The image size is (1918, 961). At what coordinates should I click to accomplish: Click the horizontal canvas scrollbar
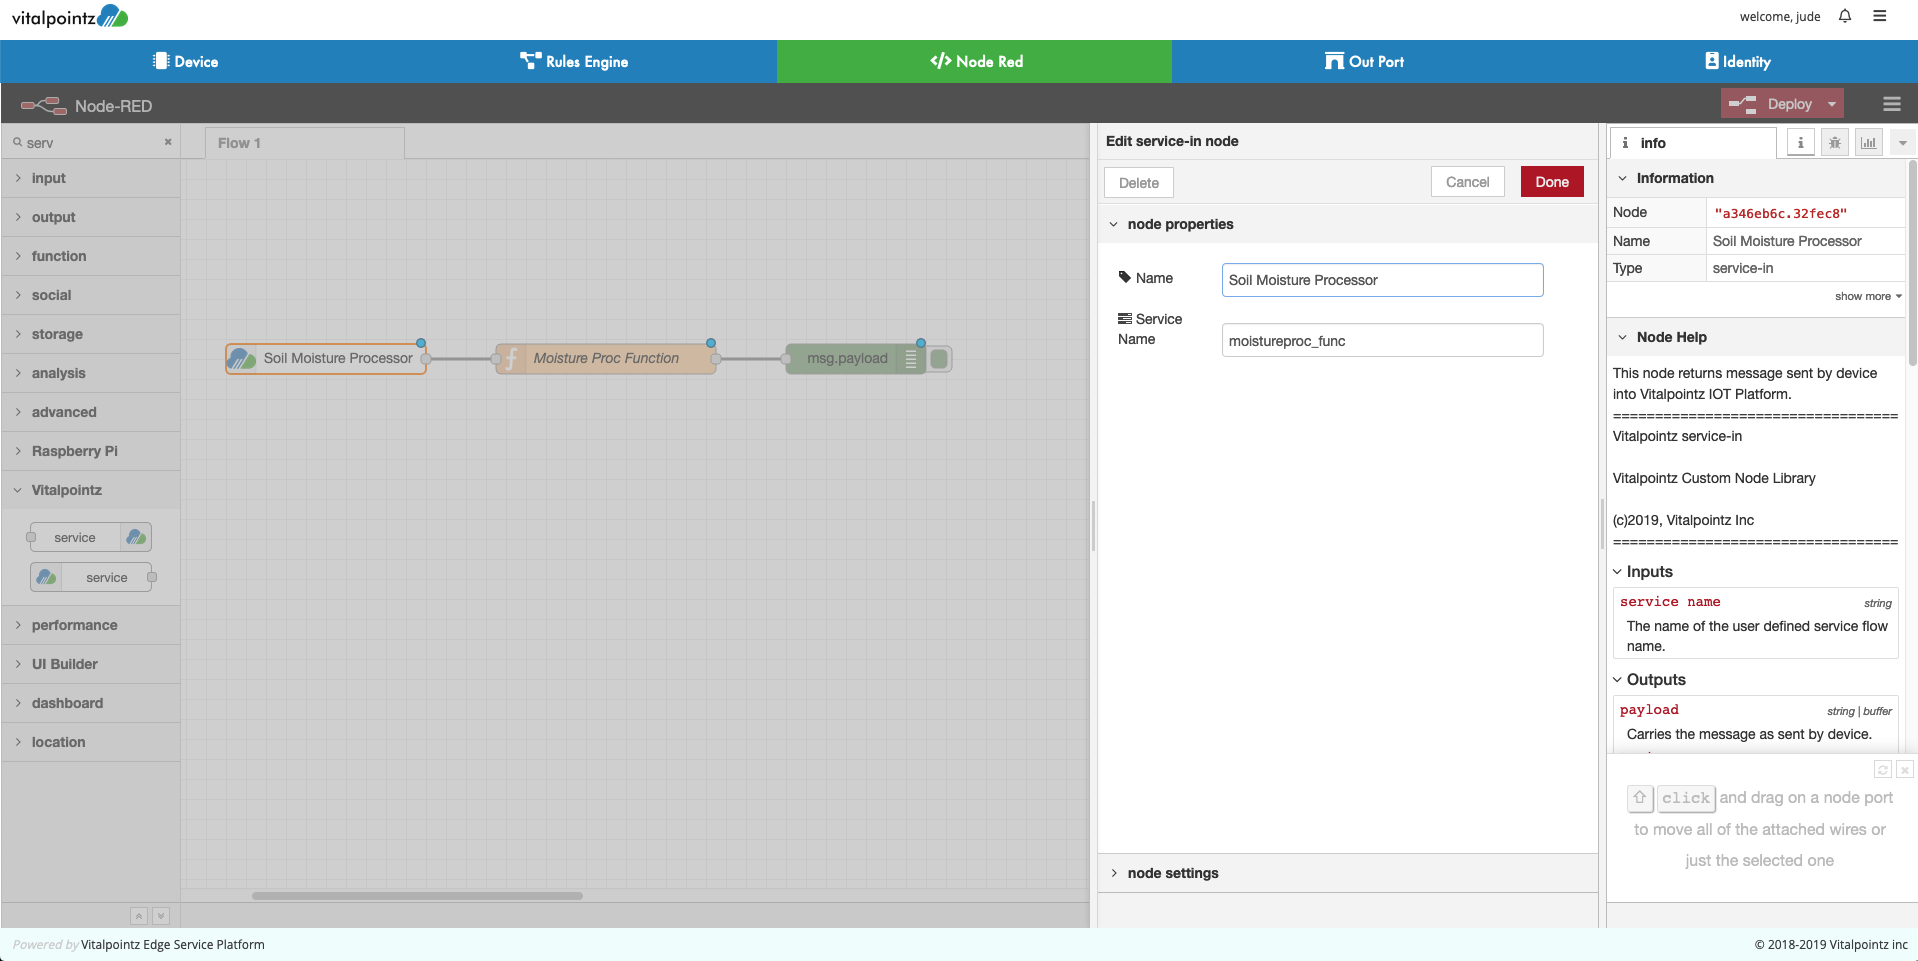click(x=417, y=896)
